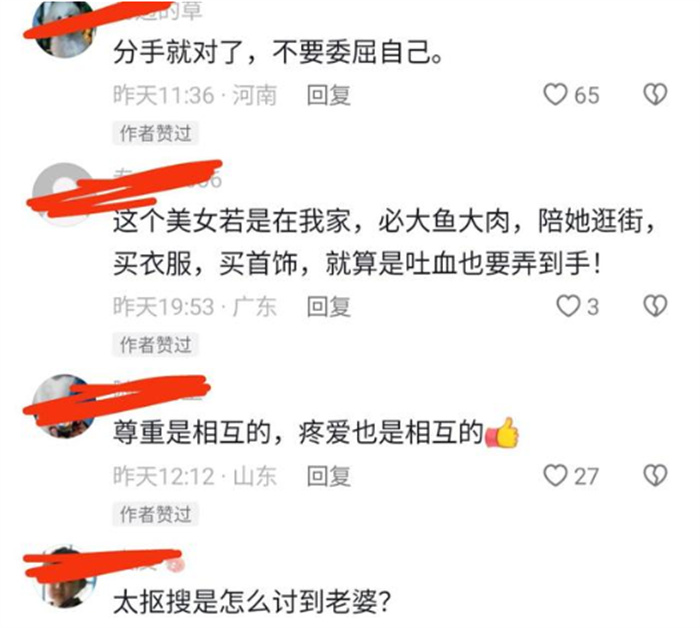The image size is (700, 628).
Task: Like the Henan comment with 65 likes
Action: coord(555,95)
